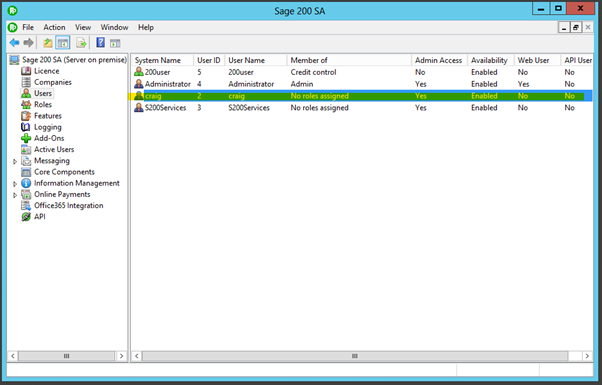
Task: Open the Help question mark toolbar icon
Action: click(x=100, y=43)
